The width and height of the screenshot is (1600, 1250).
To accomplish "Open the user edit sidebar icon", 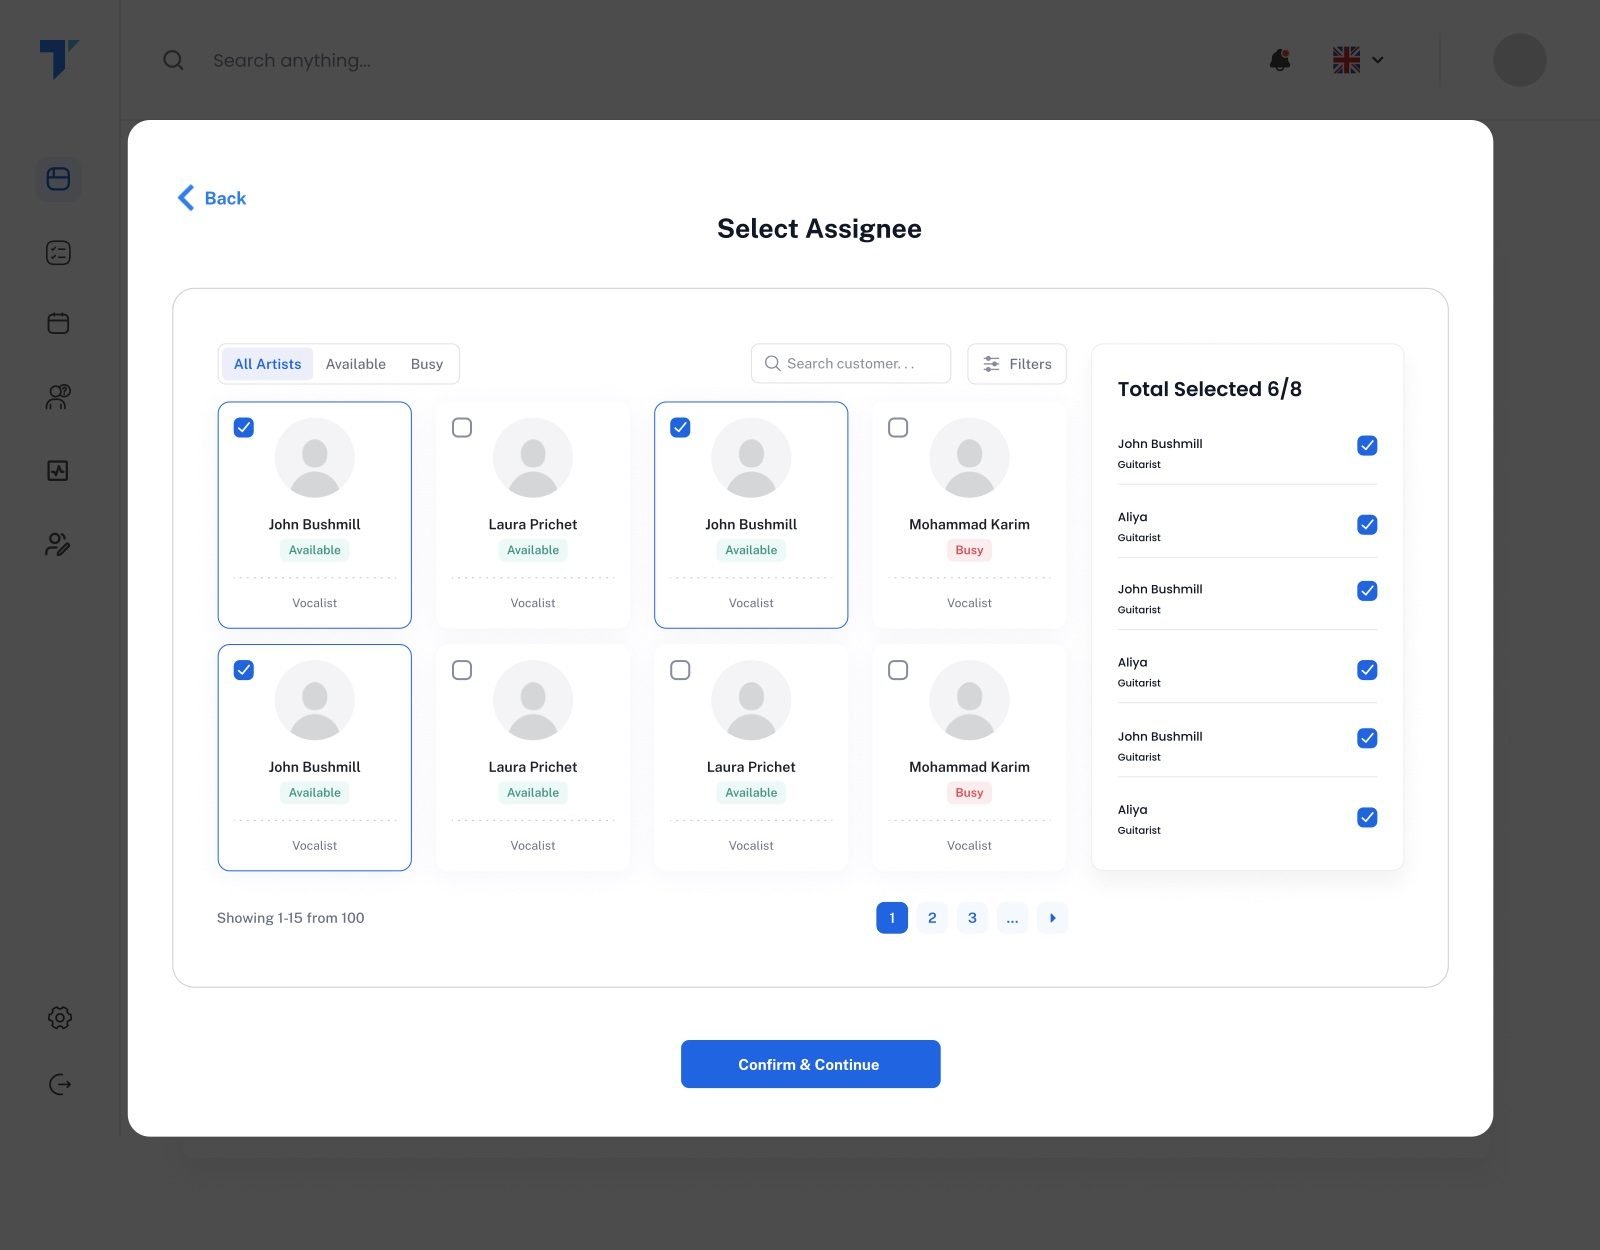I will [58, 544].
